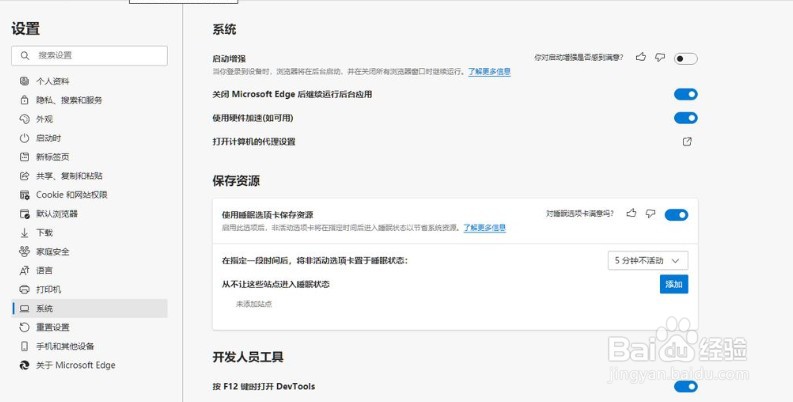Give thumbs up for 睡眠选项卡

click(x=631, y=213)
